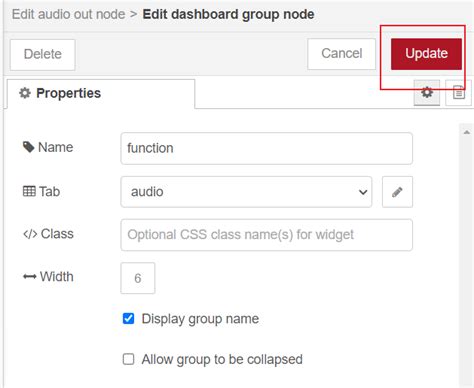Click the scrollbar up arrow

point(467,132)
